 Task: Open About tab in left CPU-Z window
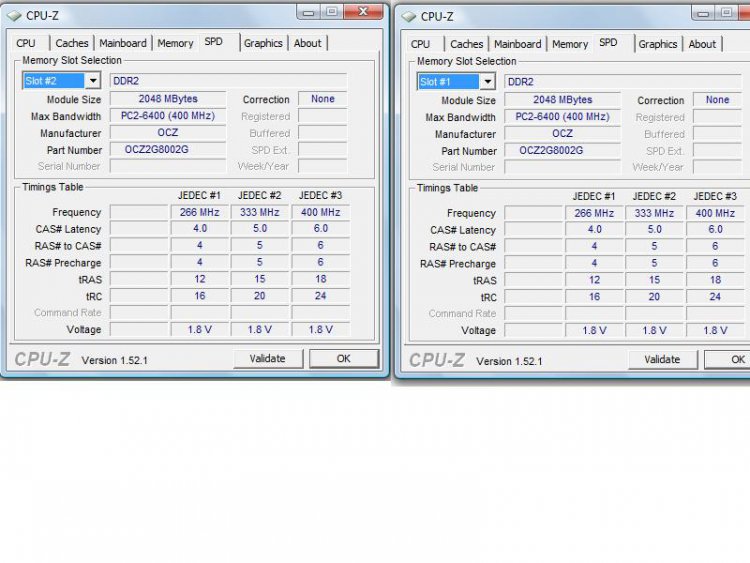pos(308,43)
